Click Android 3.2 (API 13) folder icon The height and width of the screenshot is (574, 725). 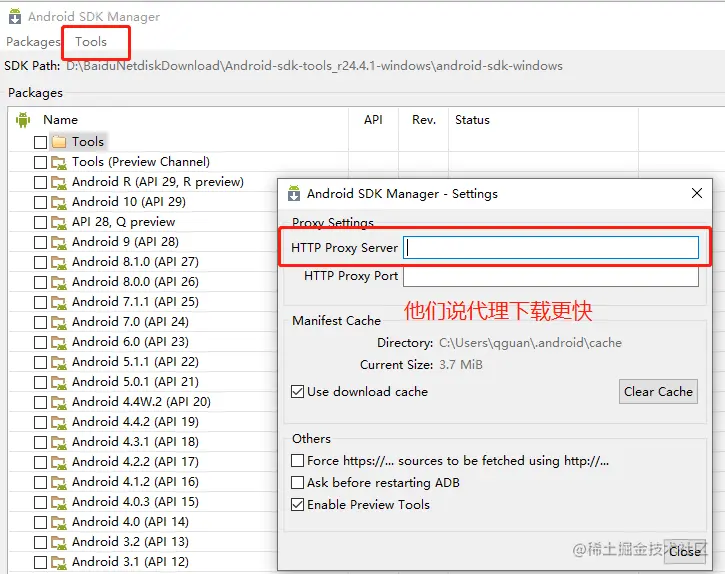click(59, 542)
